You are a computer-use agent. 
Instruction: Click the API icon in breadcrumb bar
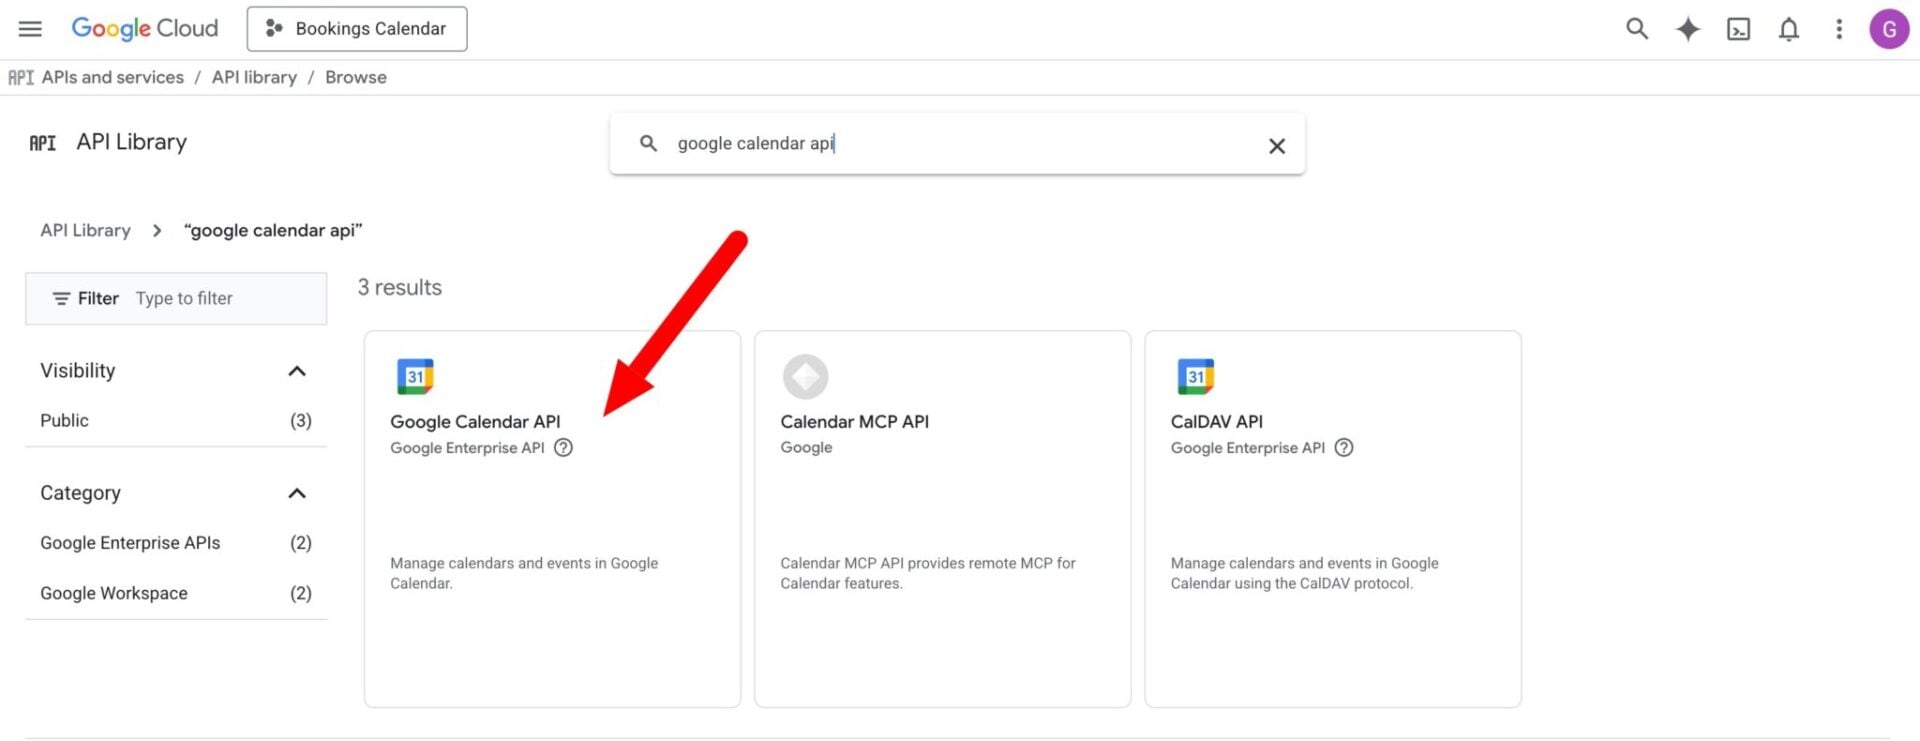21,78
